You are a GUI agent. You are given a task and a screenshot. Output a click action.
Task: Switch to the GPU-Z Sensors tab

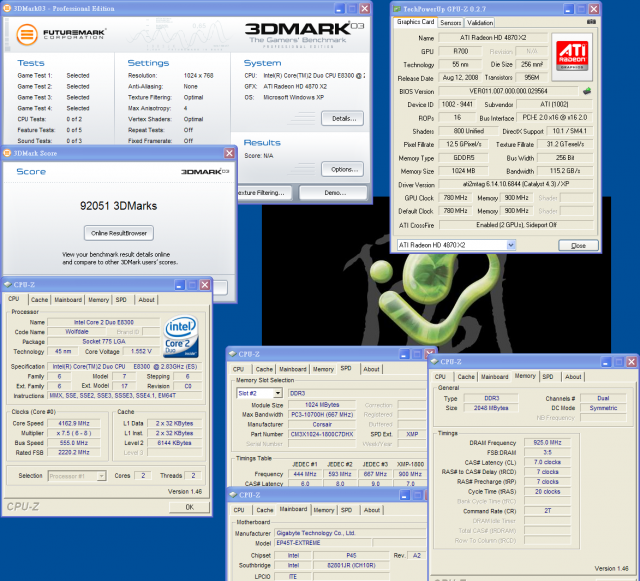tap(451, 23)
